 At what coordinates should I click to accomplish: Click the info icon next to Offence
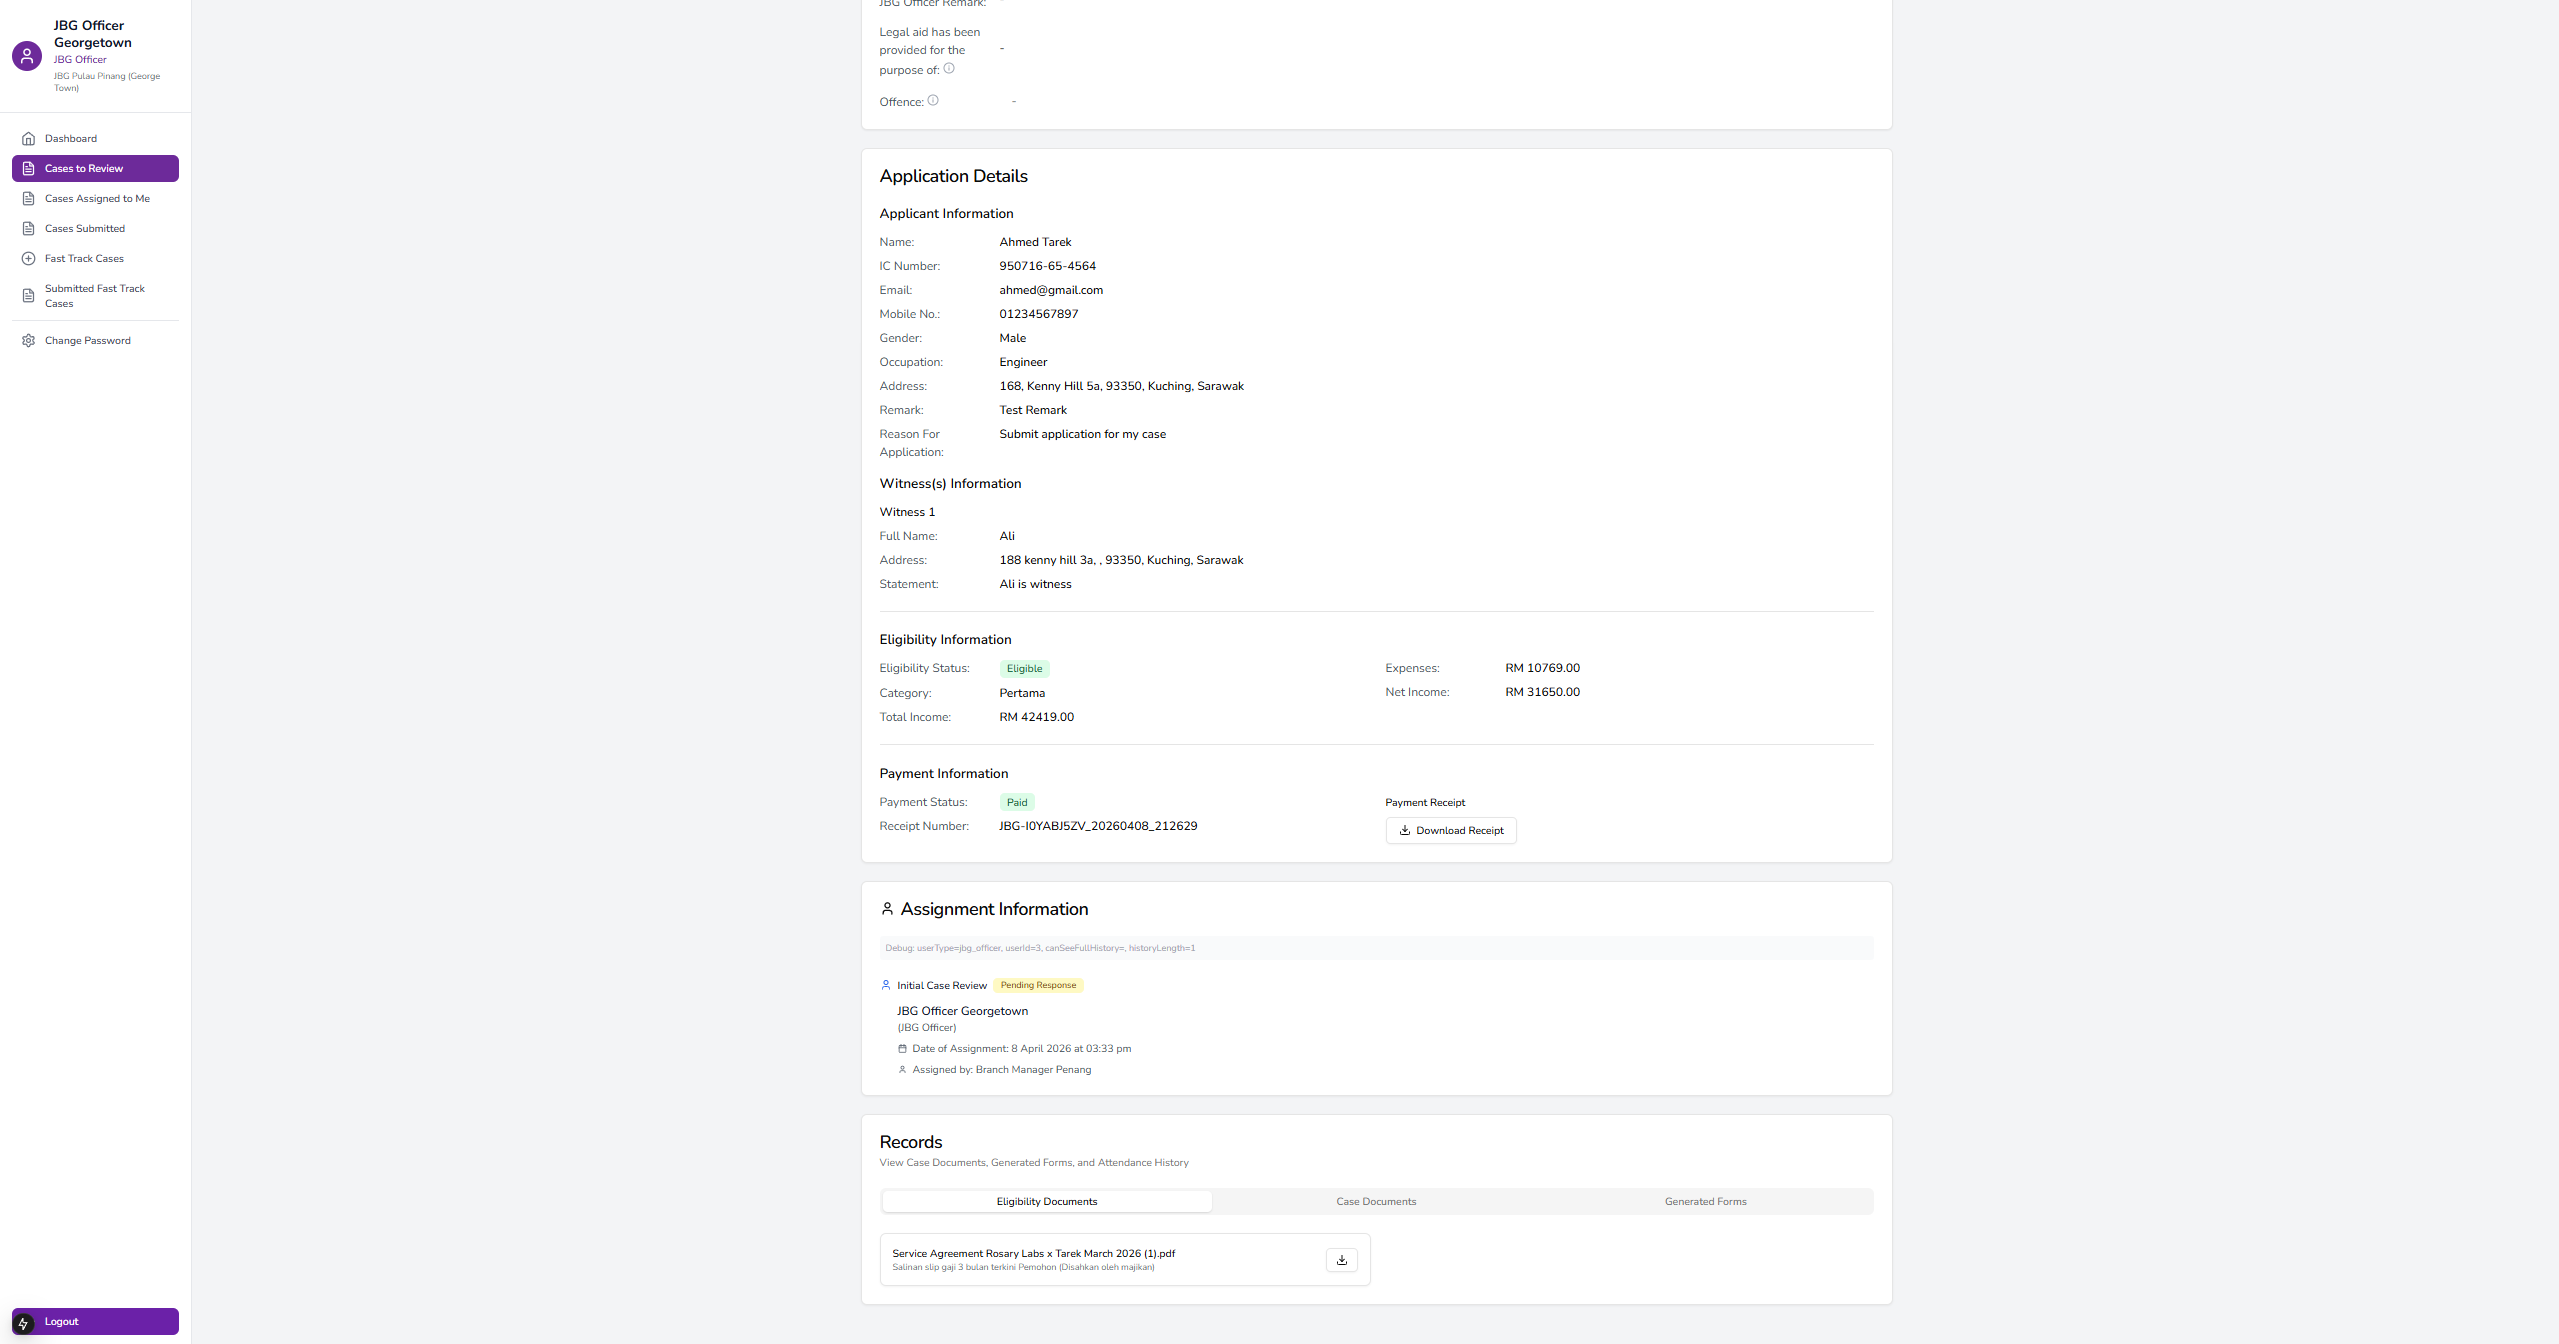[x=933, y=101]
